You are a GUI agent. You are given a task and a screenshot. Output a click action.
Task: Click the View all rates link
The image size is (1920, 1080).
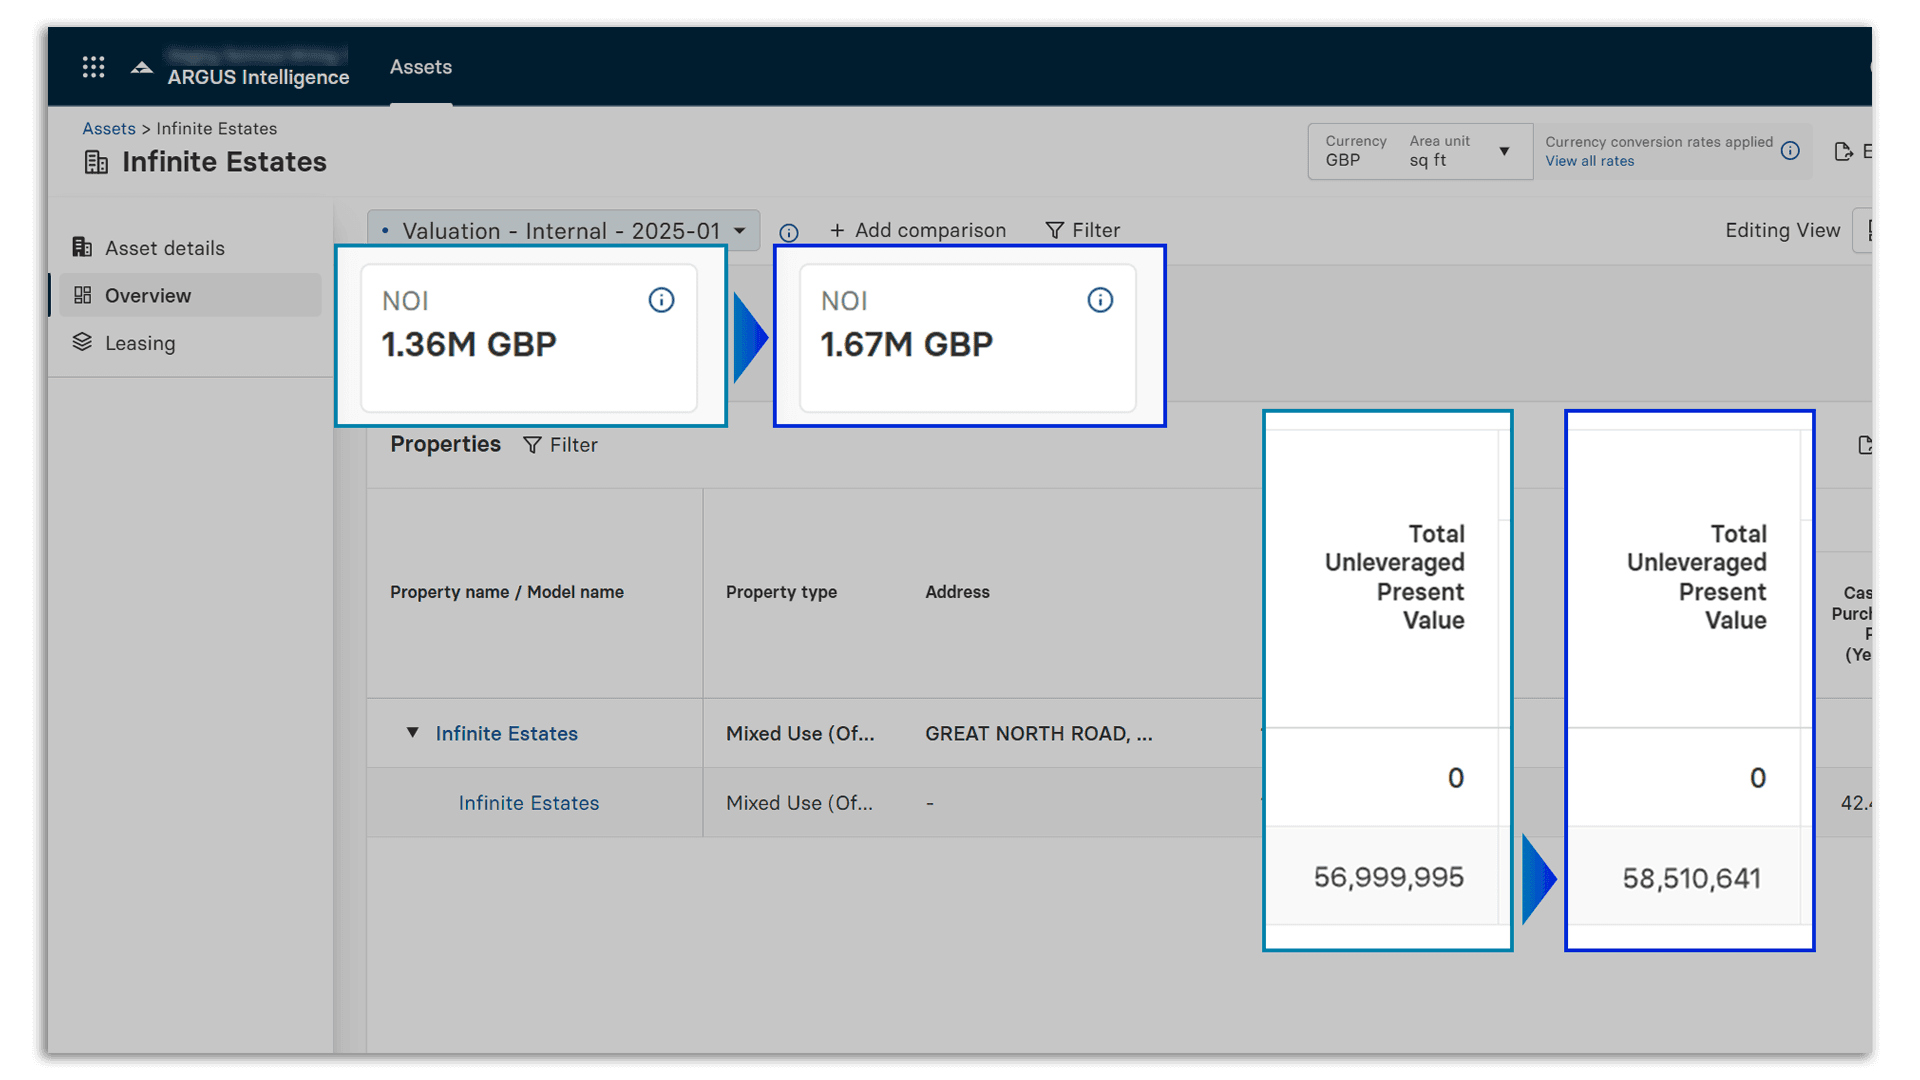pyautogui.click(x=1589, y=161)
